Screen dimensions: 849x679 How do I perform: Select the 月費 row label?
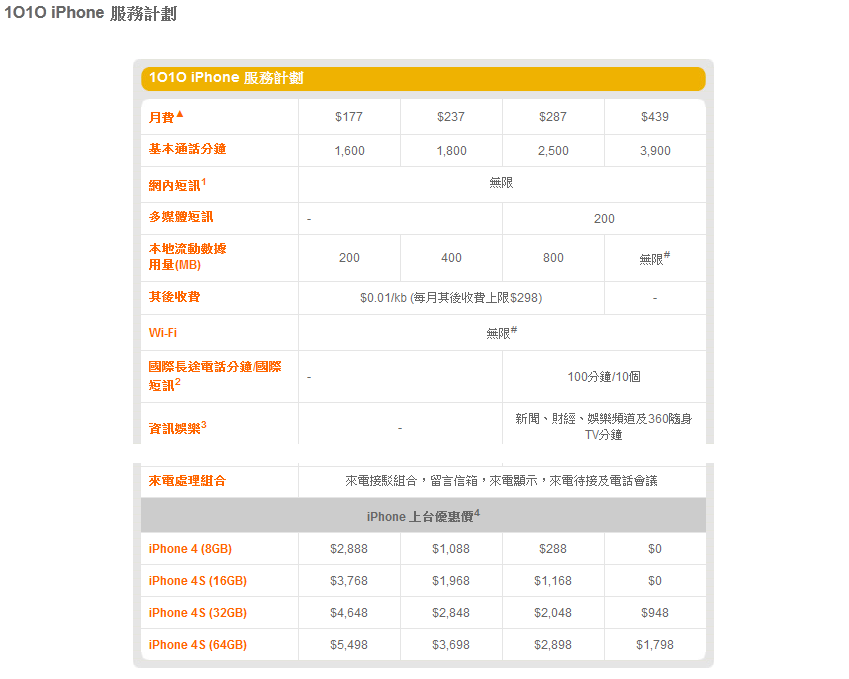click(x=166, y=117)
